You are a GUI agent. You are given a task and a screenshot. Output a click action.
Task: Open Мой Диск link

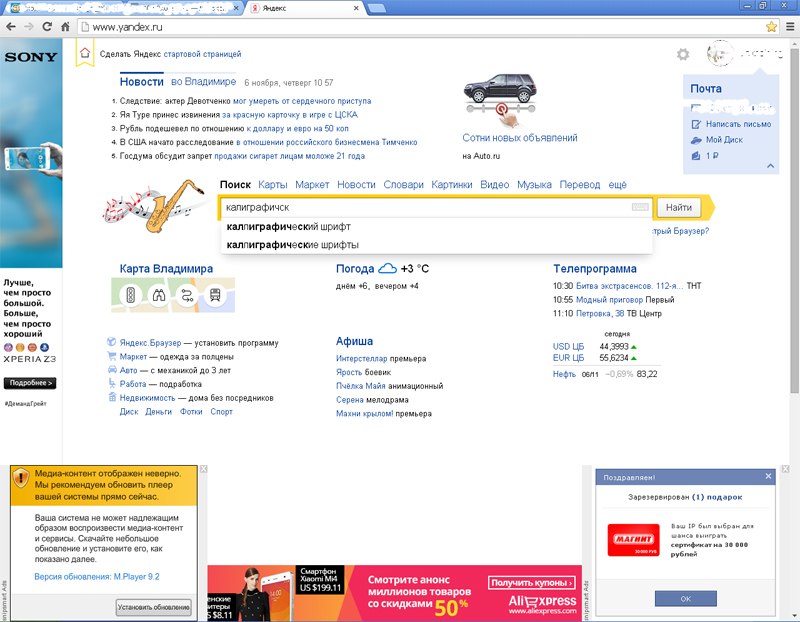(724, 140)
